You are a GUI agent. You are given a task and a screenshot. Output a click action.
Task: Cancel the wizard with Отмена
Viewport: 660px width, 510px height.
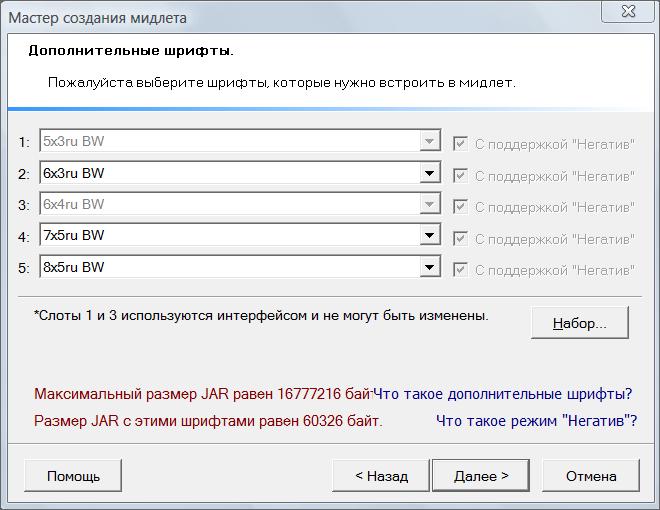pyautogui.click(x=590, y=476)
